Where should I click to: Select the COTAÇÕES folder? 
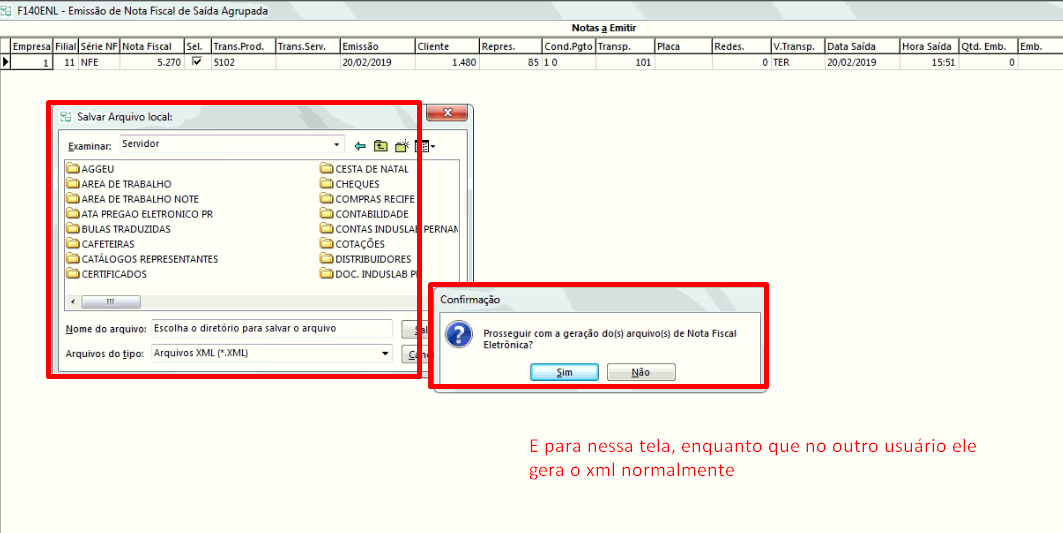pos(359,244)
